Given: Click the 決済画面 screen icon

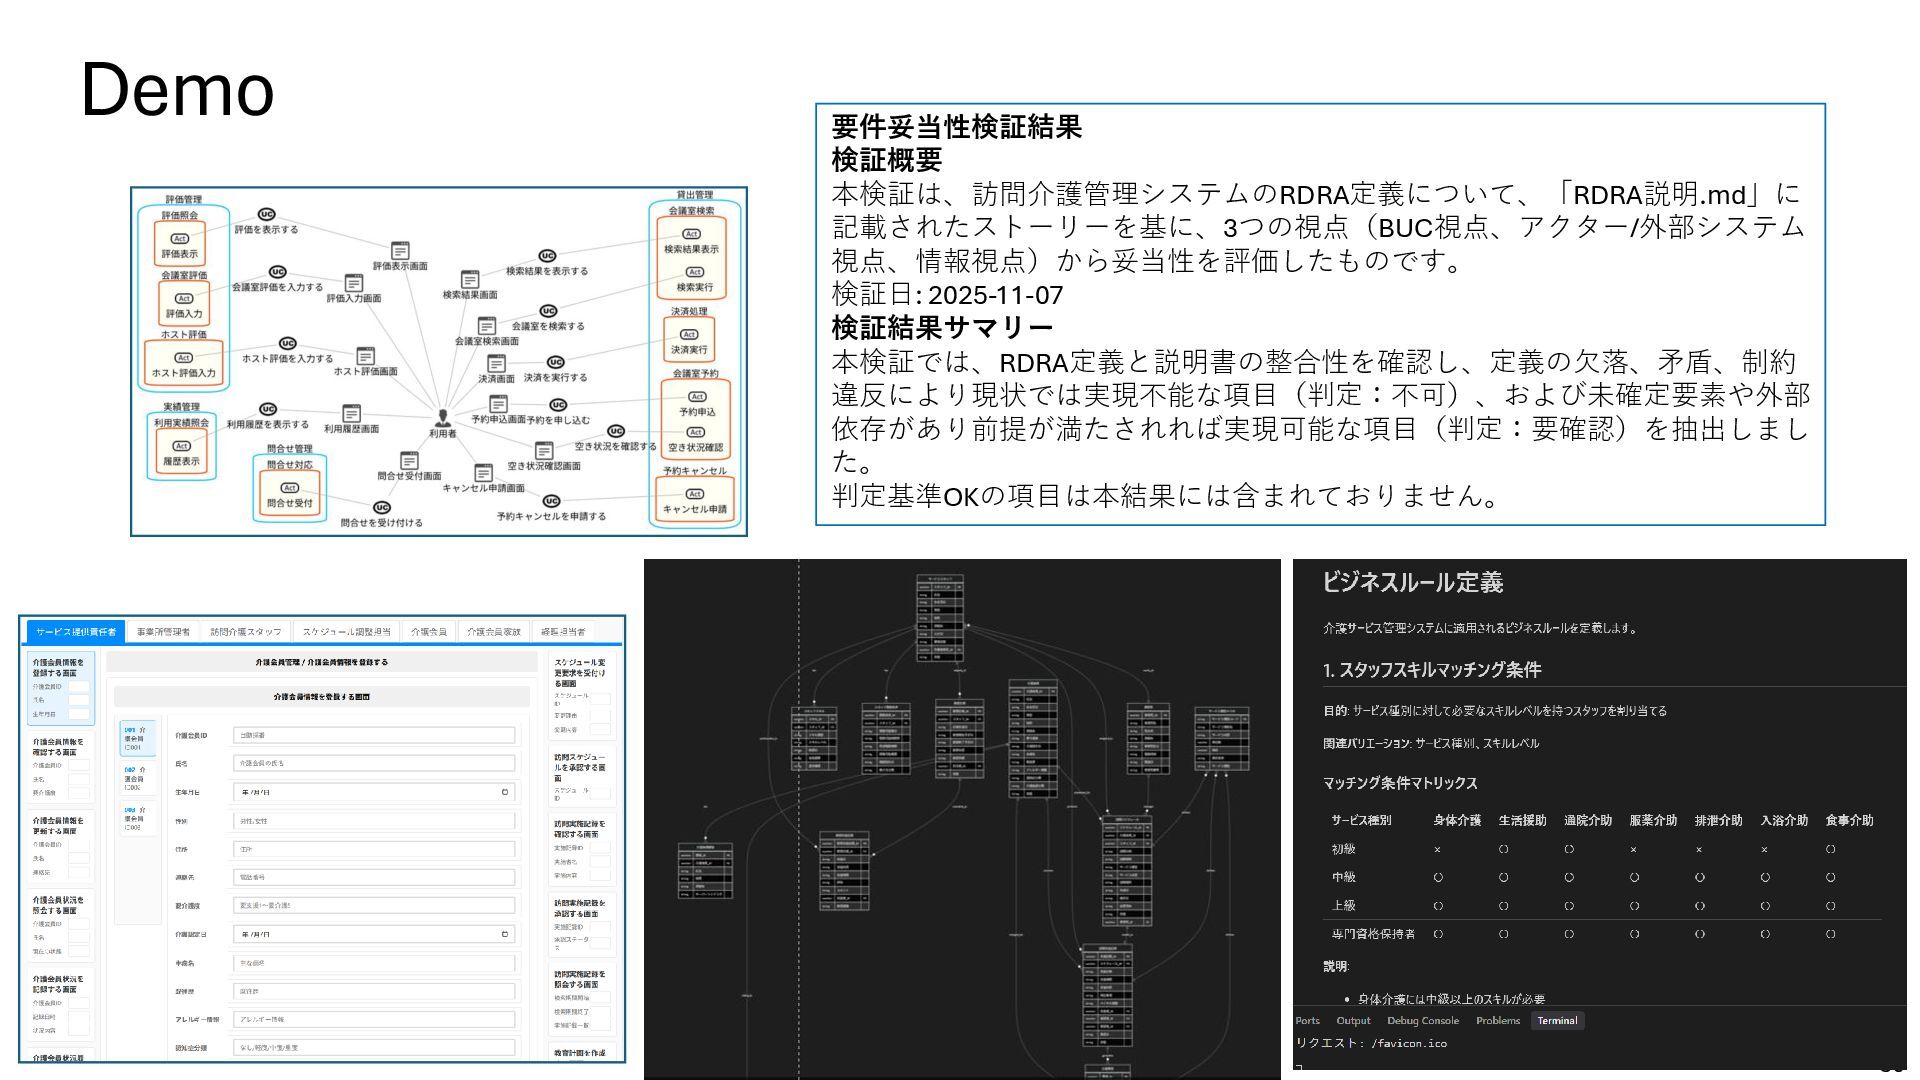Looking at the screenshot, I should [x=496, y=364].
